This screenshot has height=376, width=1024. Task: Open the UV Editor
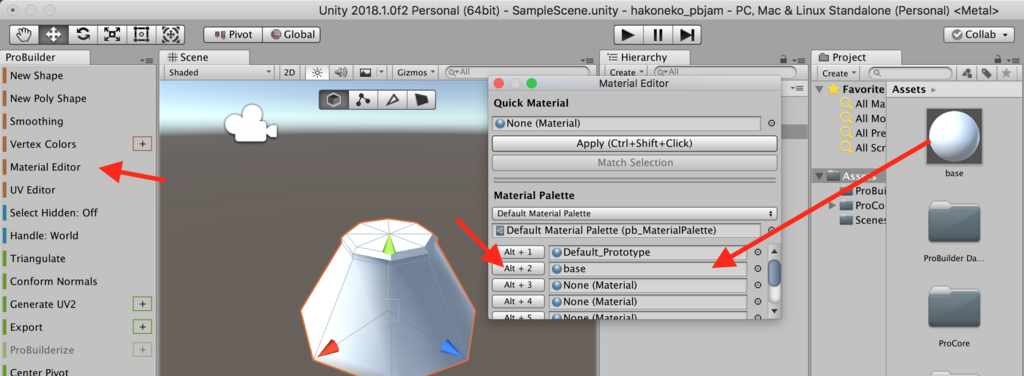(33, 190)
